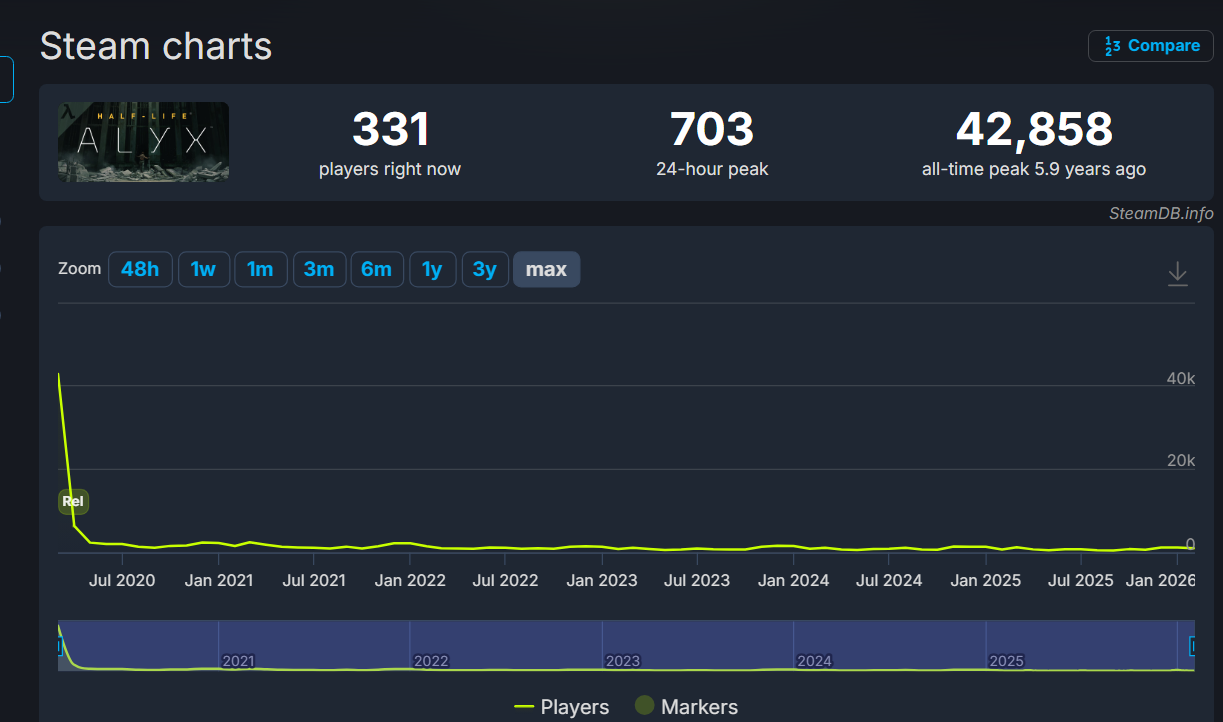The height and width of the screenshot is (722, 1223).
Task: Set chart zoom to 1y
Action: [x=432, y=269]
